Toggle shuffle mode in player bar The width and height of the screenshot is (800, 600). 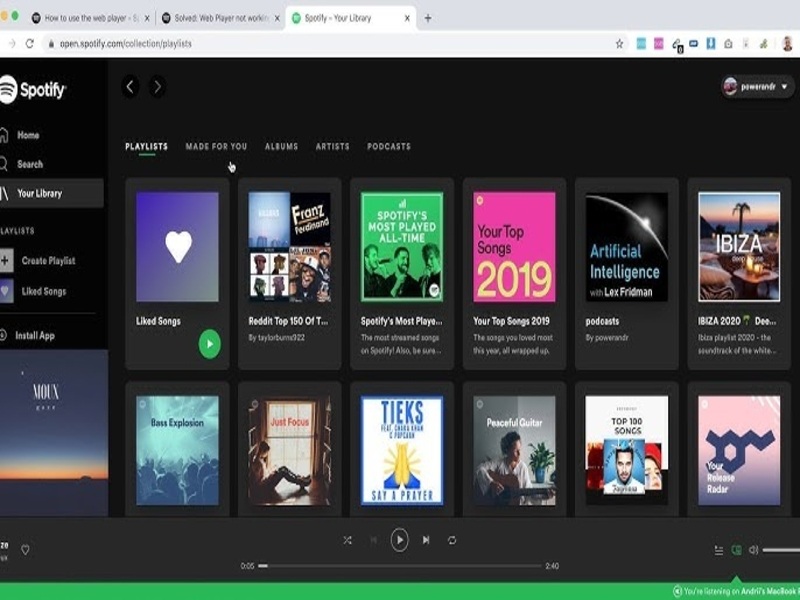pos(347,540)
